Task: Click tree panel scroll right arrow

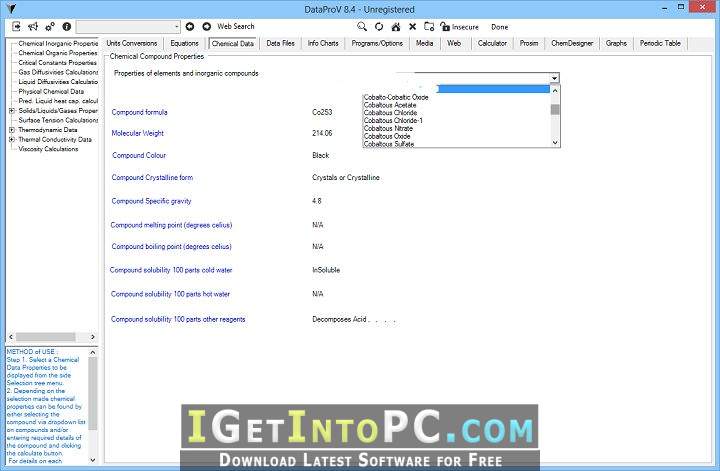Action: tap(93, 337)
